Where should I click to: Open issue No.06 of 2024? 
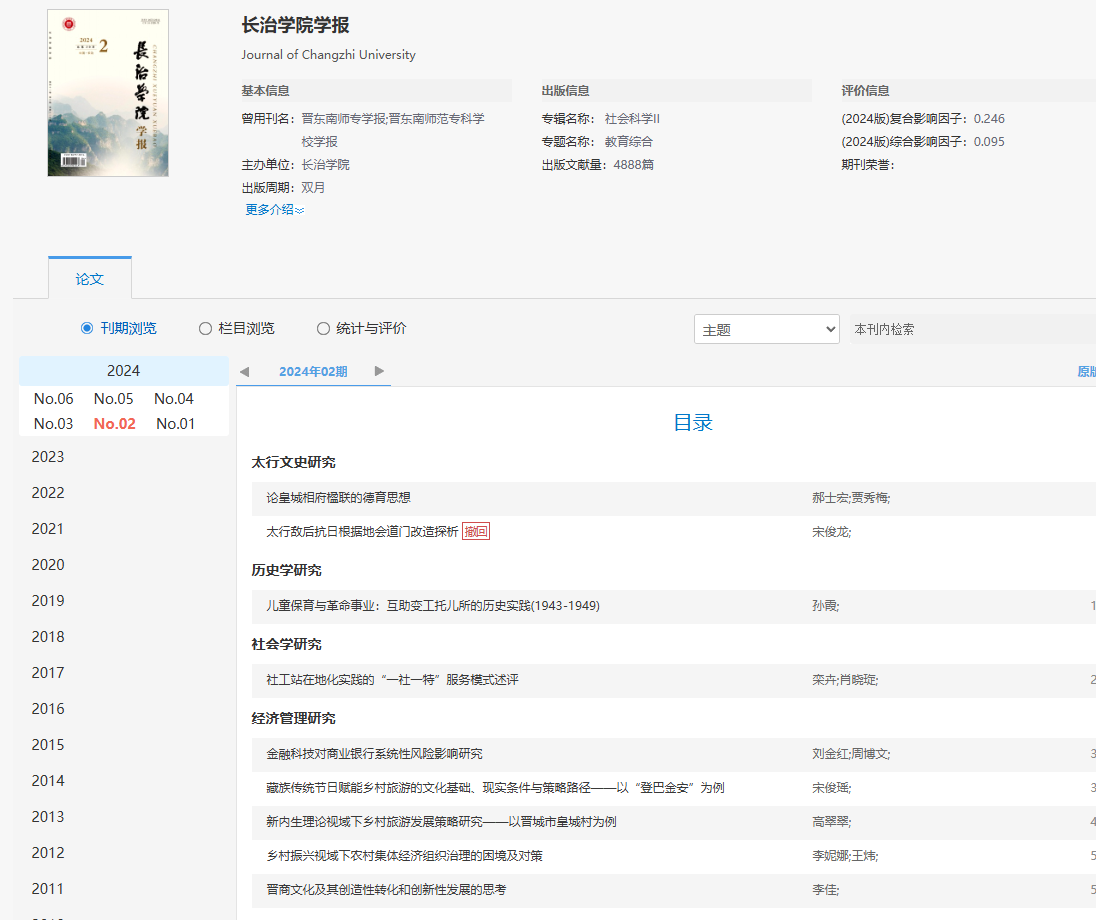[54, 399]
